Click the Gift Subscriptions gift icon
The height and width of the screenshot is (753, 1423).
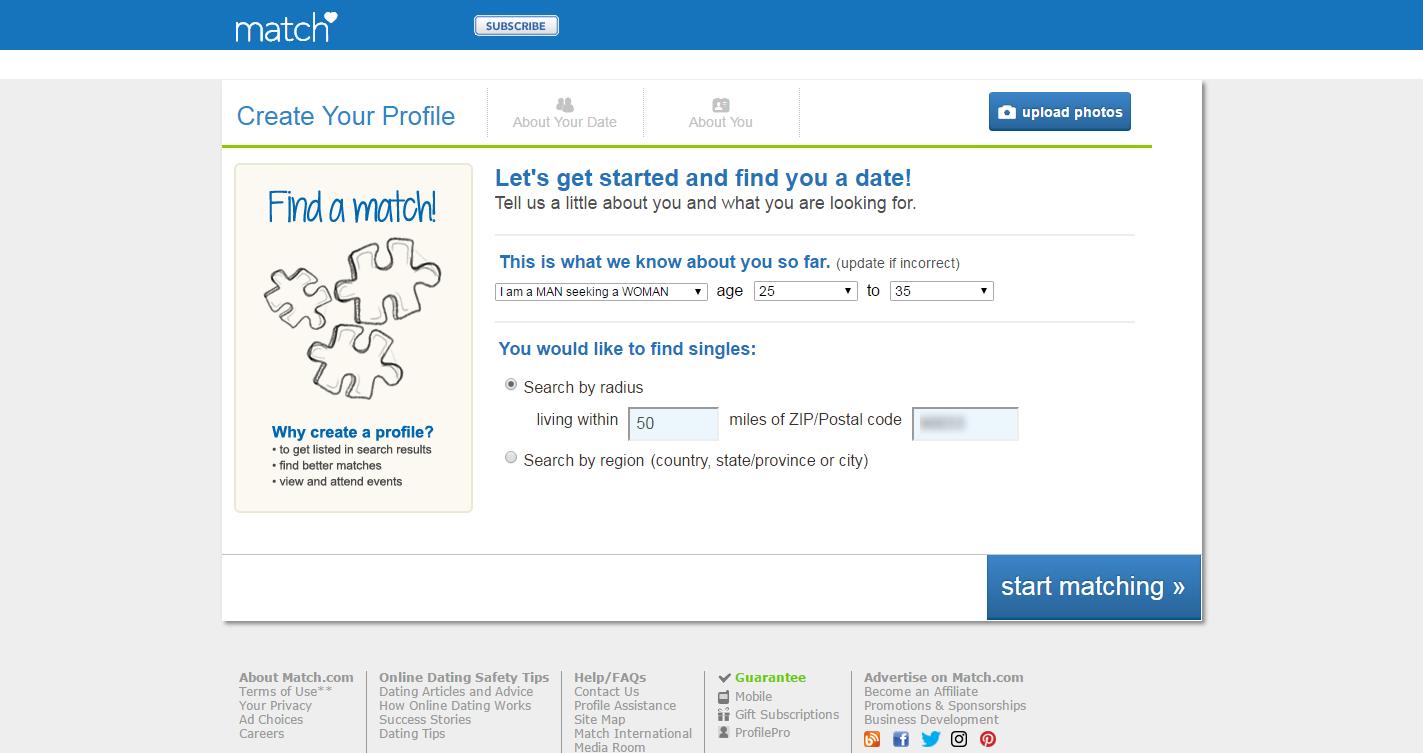coord(724,715)
